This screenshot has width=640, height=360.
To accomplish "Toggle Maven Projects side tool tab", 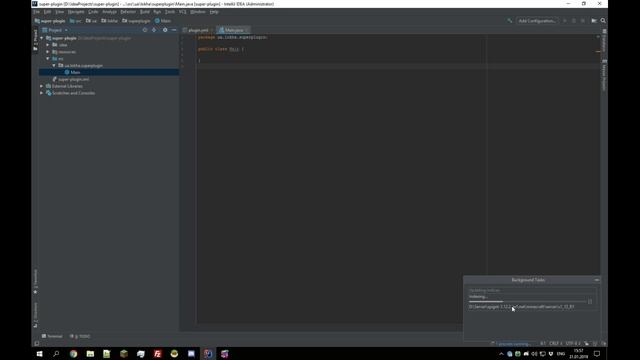I will click(x=604, y=75).
